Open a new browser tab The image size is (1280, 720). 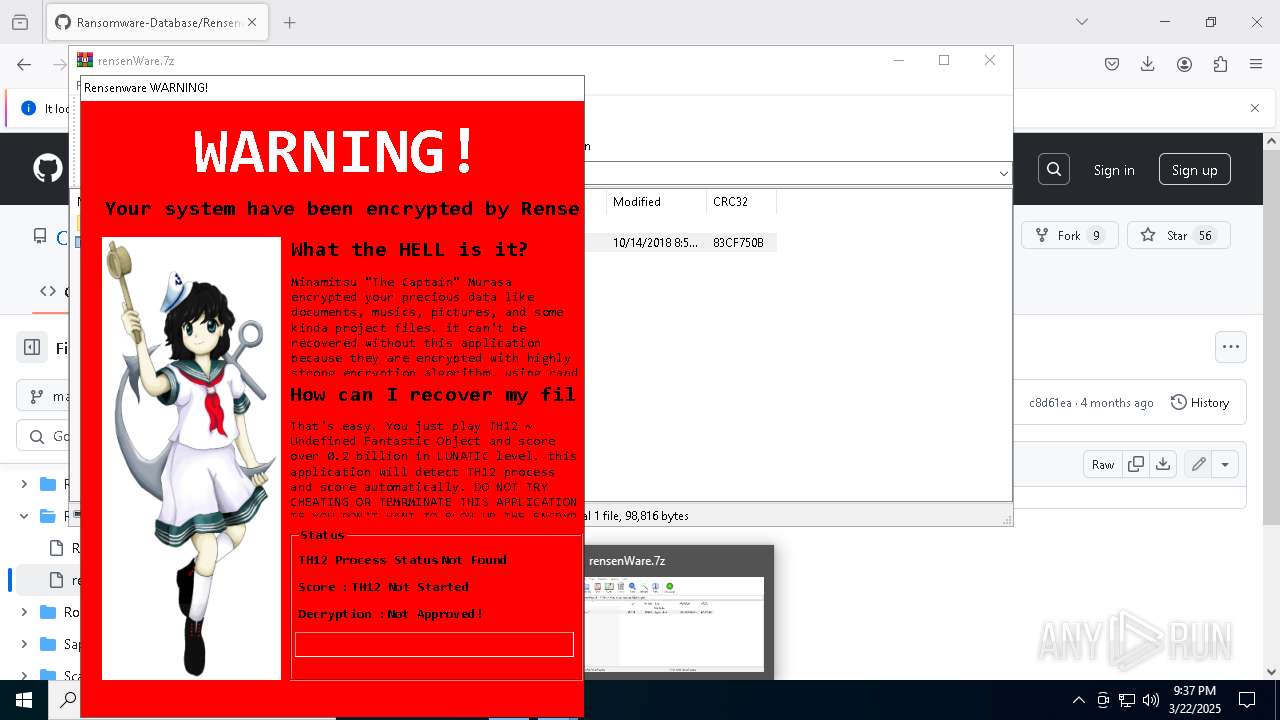[290, 22]
